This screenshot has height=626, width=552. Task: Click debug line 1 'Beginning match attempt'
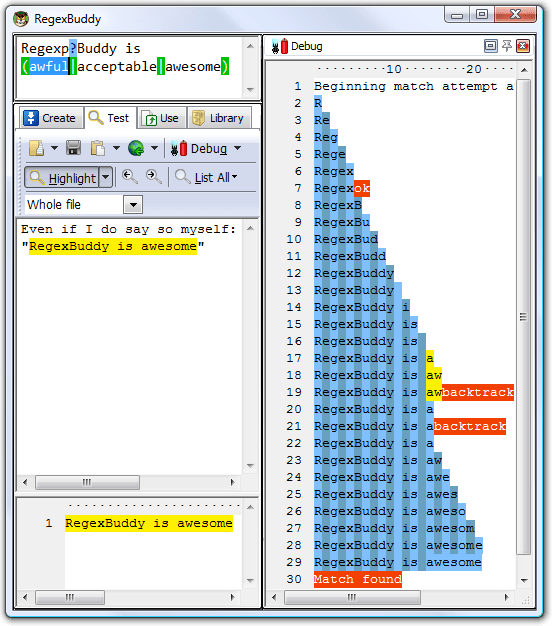click(414, 87)
